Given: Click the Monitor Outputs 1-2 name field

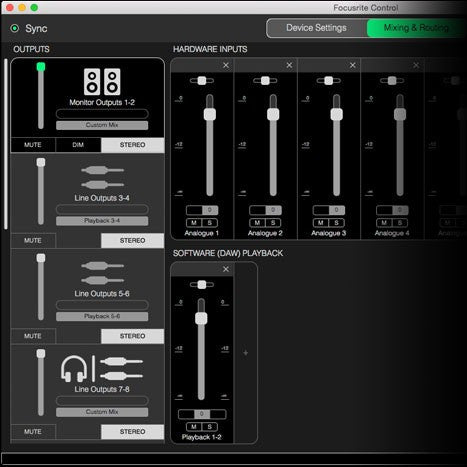Looking at the screenshot, I should point(102,114).
